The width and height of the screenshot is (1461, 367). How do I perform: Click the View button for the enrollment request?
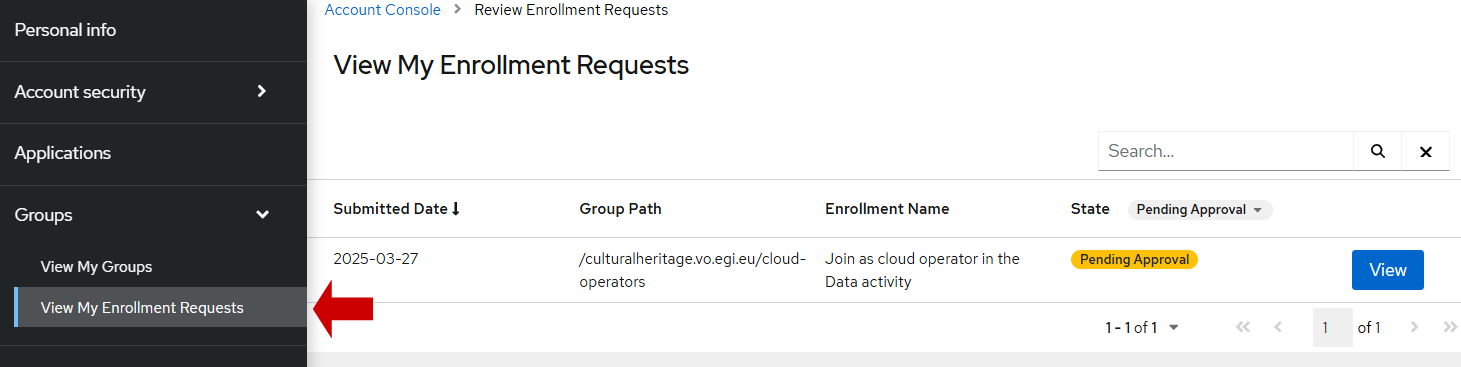click(x=1387, y=270)
